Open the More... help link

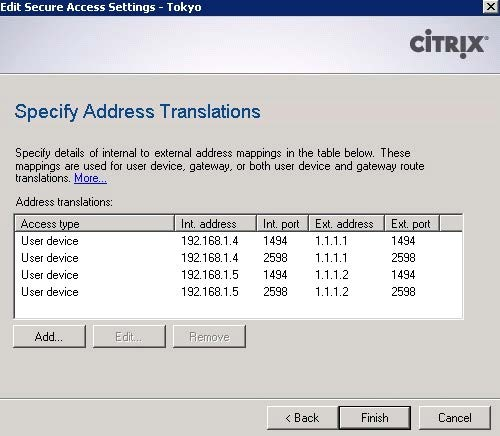pos(90,178)
